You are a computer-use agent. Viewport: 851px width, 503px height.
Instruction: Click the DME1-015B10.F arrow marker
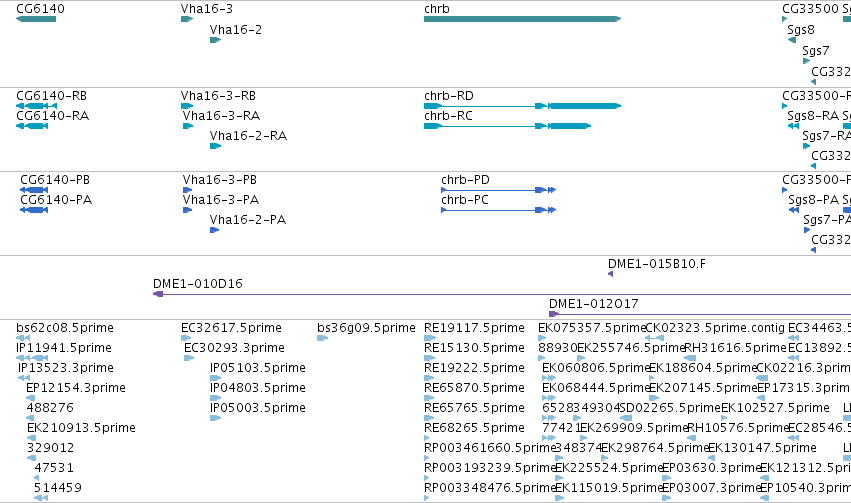pos(611,274)
